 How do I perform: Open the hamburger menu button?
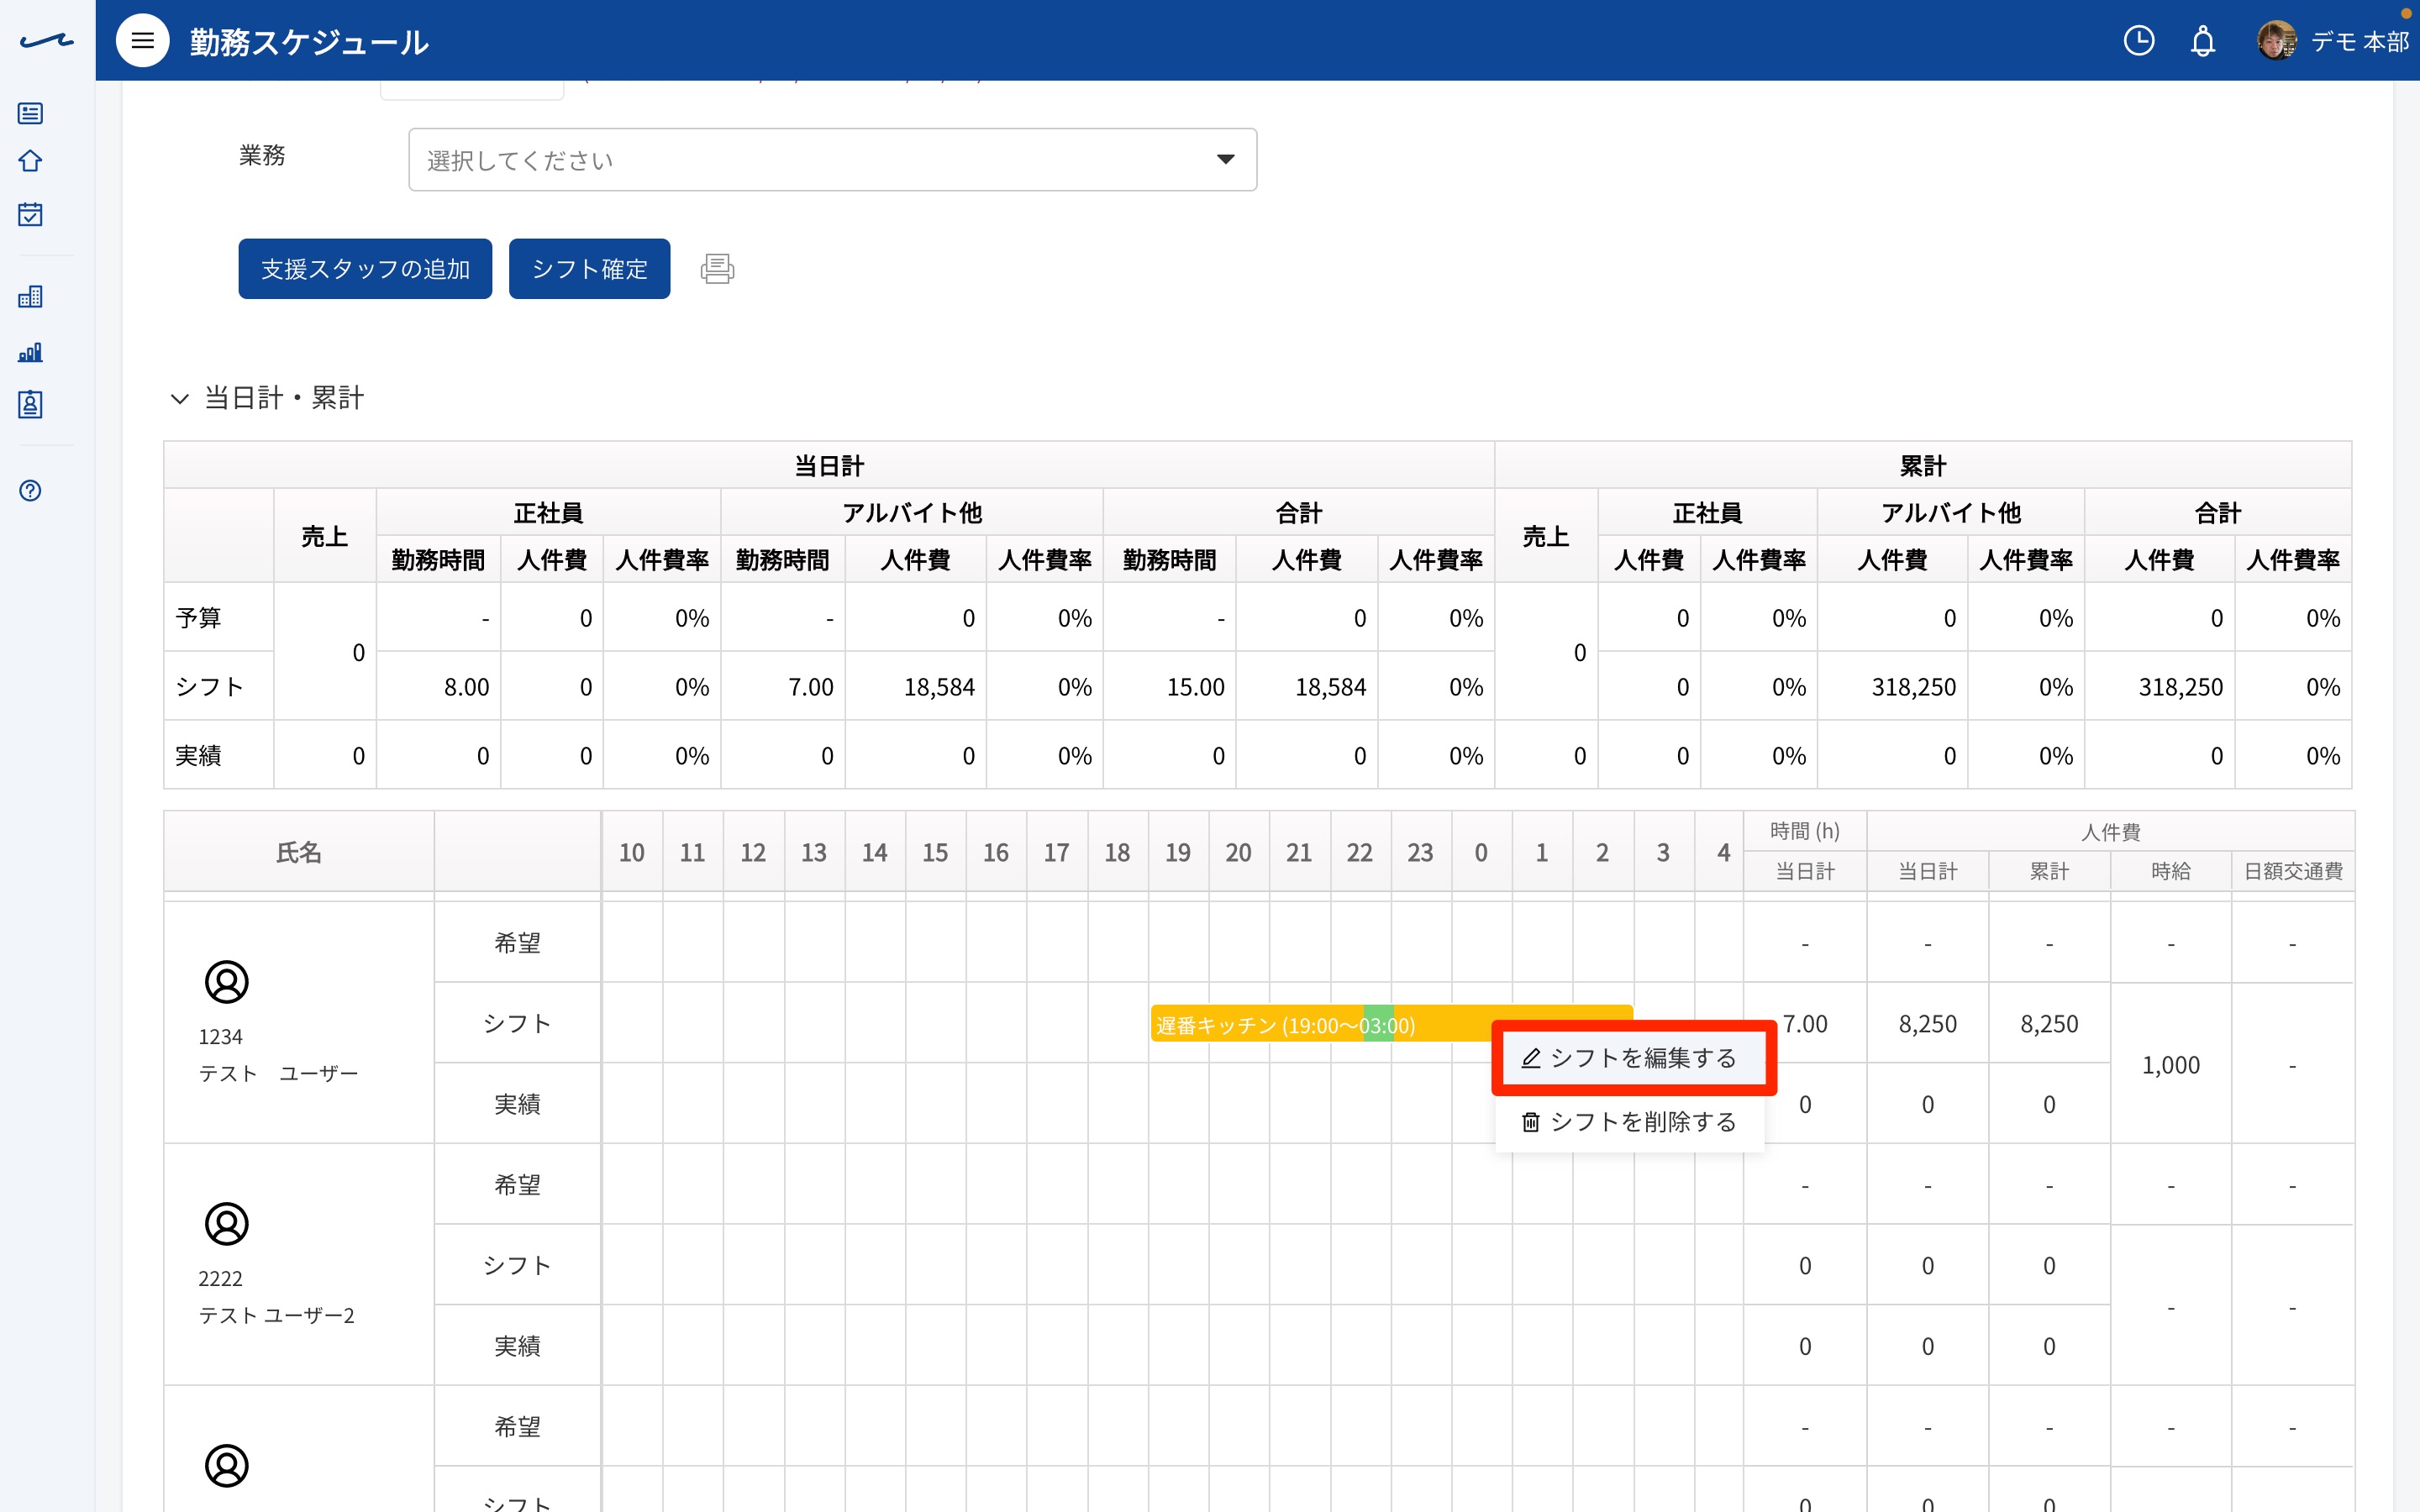tap(143, 41)
